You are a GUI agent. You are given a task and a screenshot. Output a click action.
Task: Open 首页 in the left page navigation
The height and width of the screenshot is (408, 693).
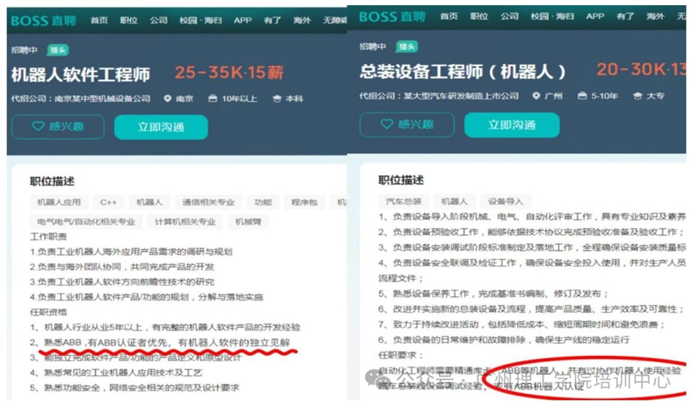pos(98,20)
